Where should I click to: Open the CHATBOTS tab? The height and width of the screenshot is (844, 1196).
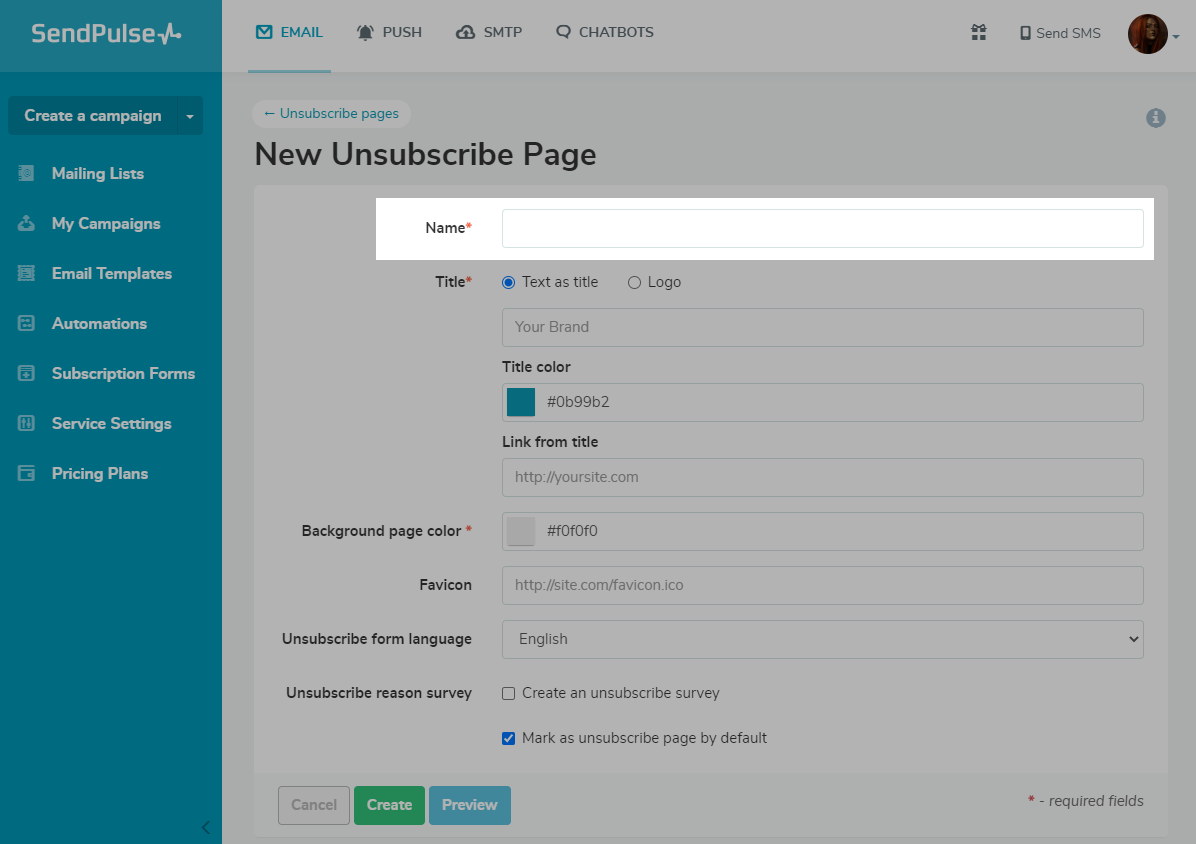pos(605,33)
